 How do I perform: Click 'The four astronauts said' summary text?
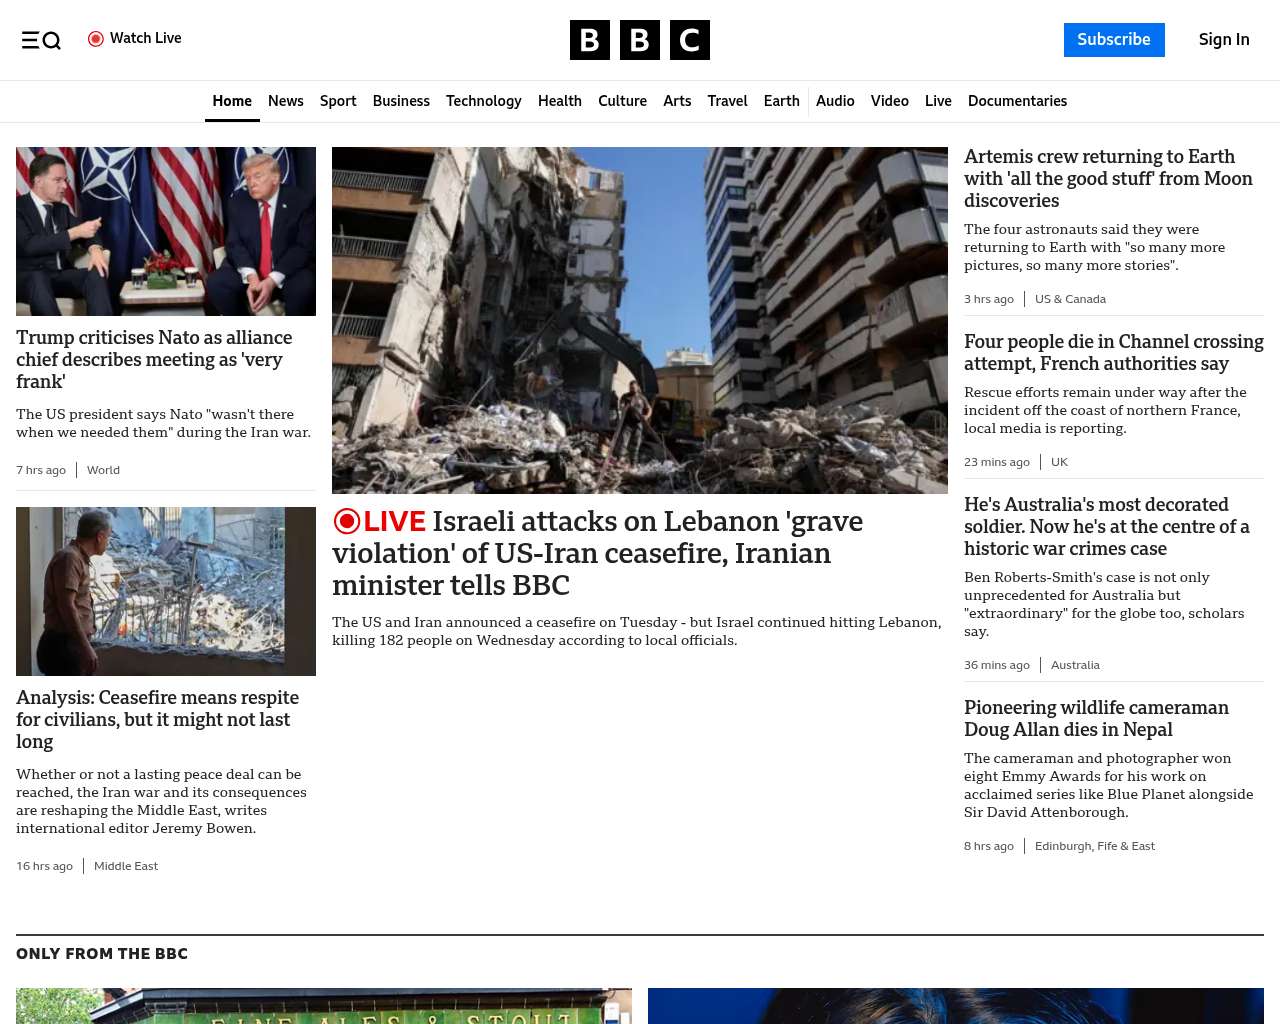pos(1094,247)
